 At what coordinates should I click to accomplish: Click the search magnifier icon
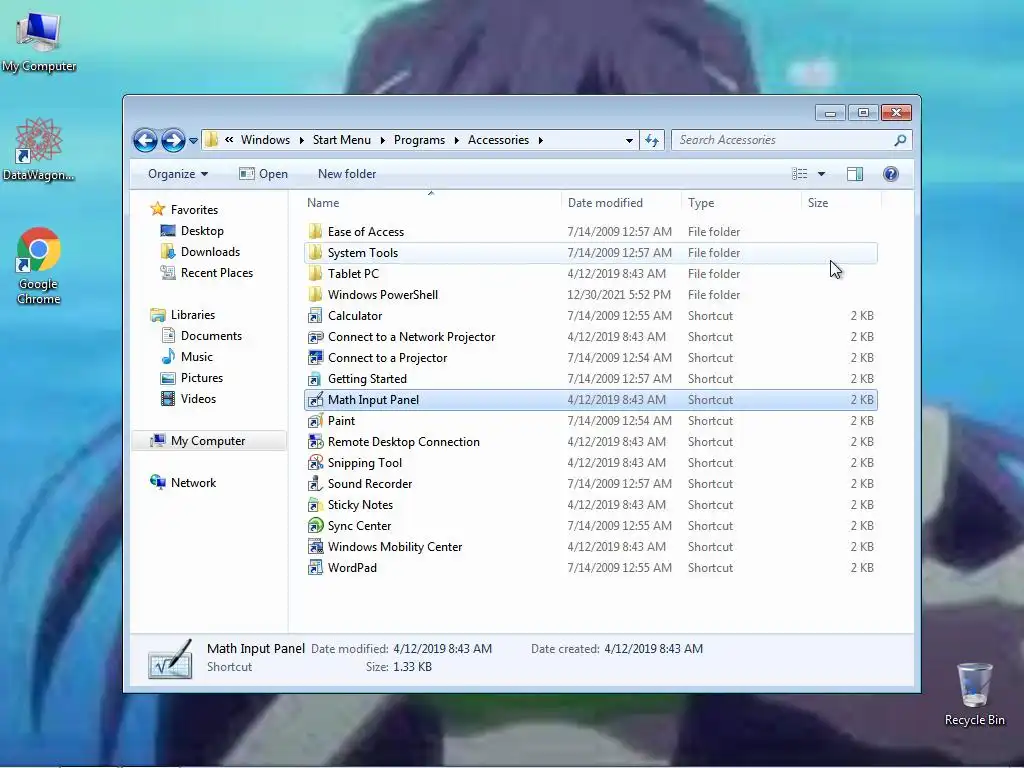click(x=900, y=140)
